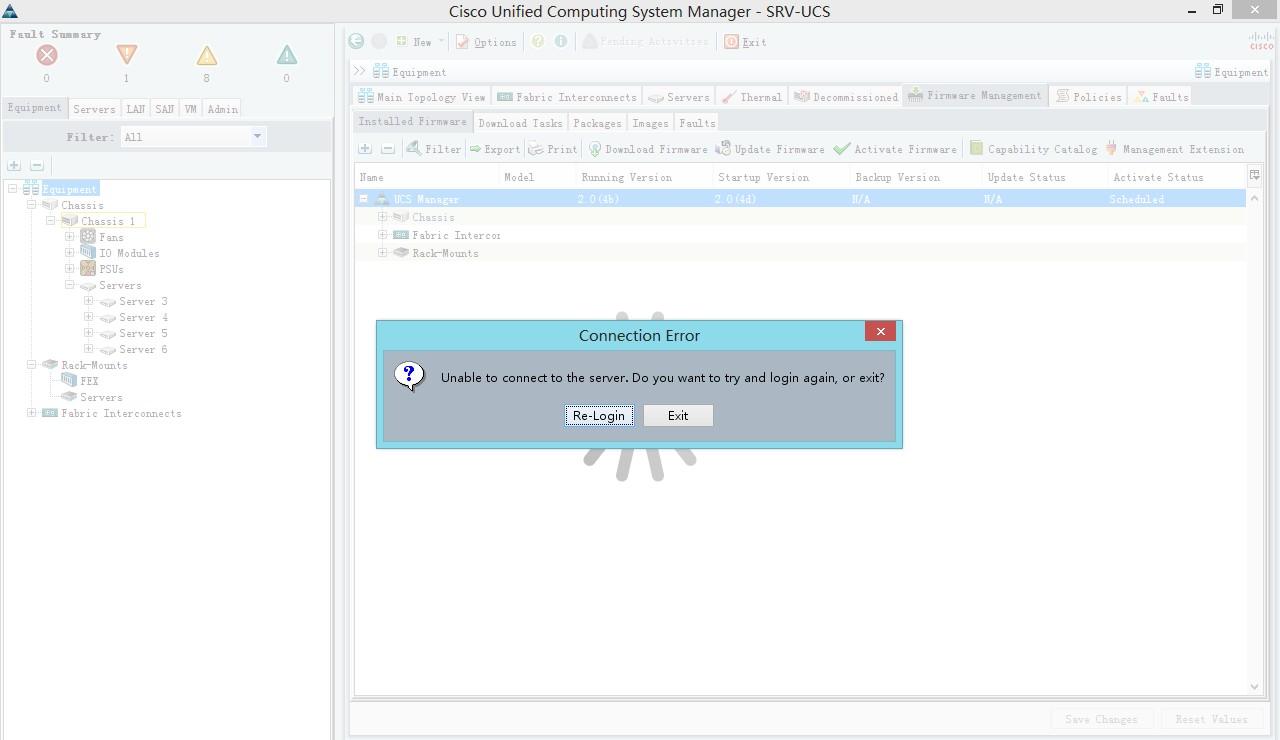Click the Fans icon in tree

click(88, 237)
